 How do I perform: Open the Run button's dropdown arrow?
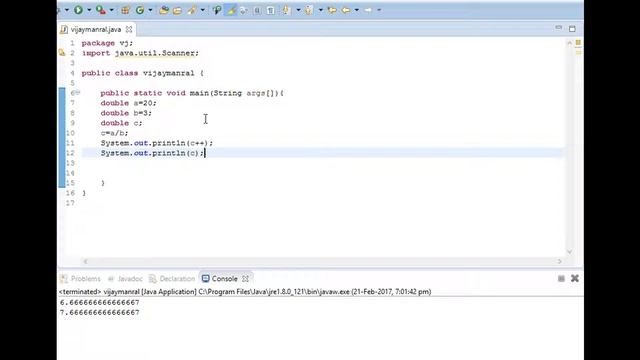point(88,10)
